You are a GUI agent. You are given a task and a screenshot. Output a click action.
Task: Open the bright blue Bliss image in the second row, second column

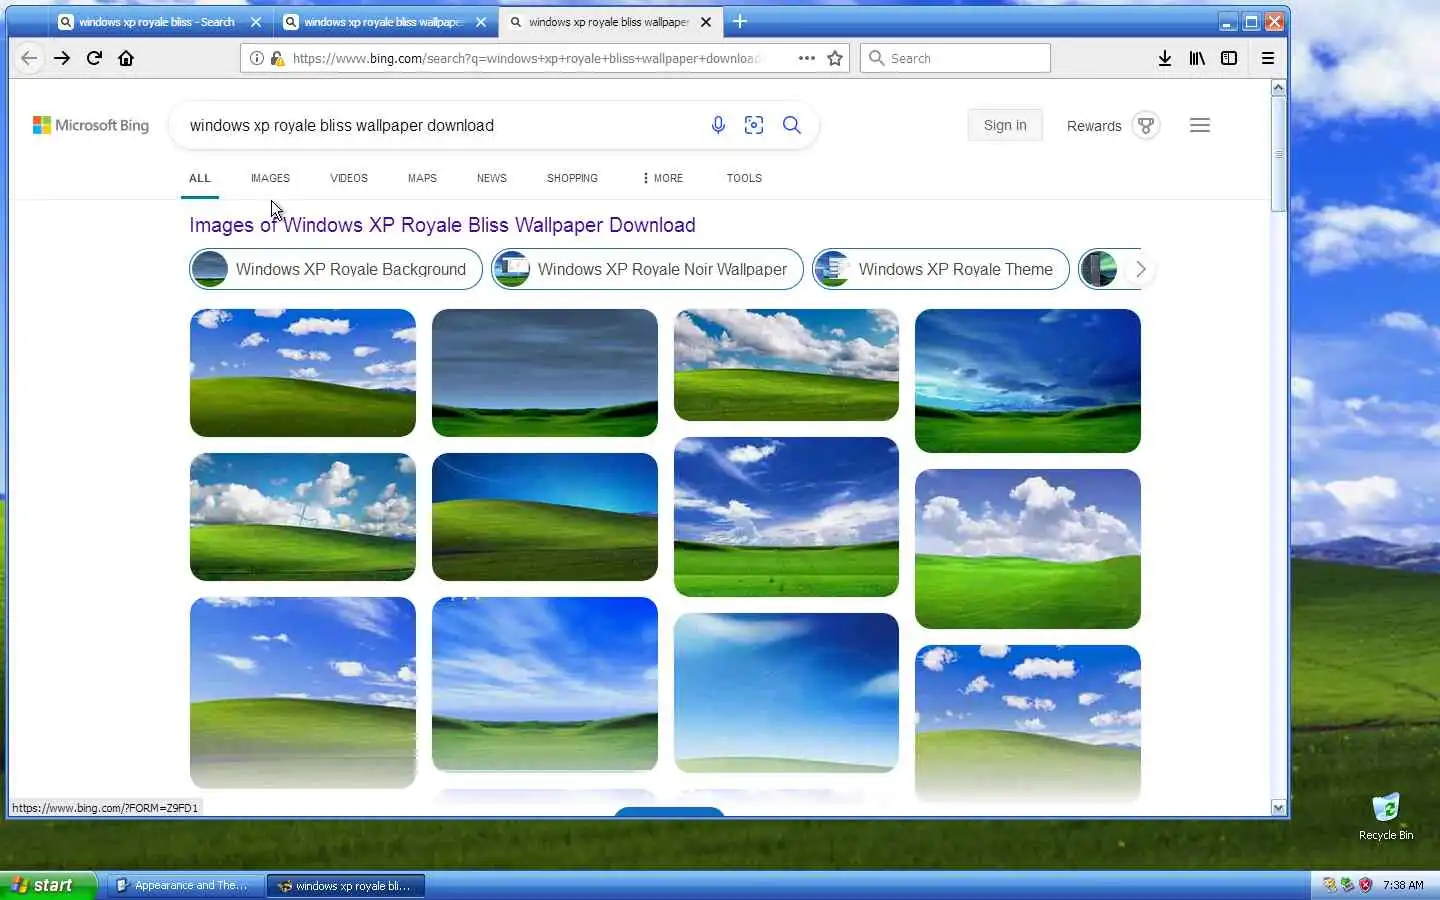pos(545,517)
